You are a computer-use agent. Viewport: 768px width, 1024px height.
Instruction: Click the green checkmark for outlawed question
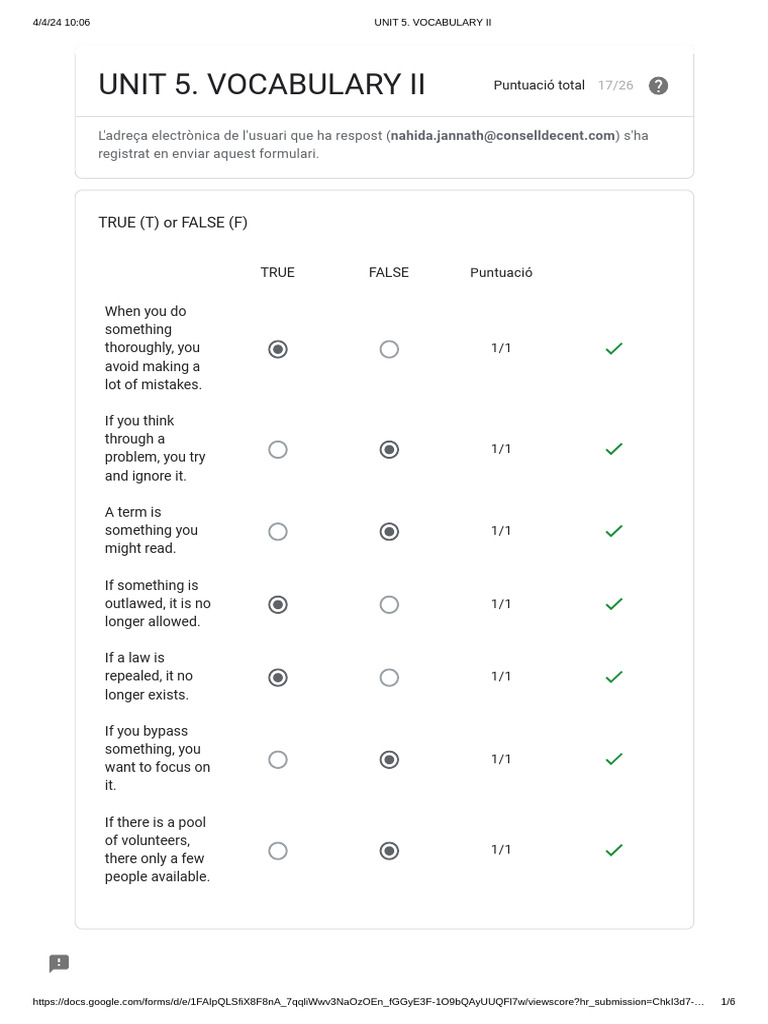[x=614, y=604]
